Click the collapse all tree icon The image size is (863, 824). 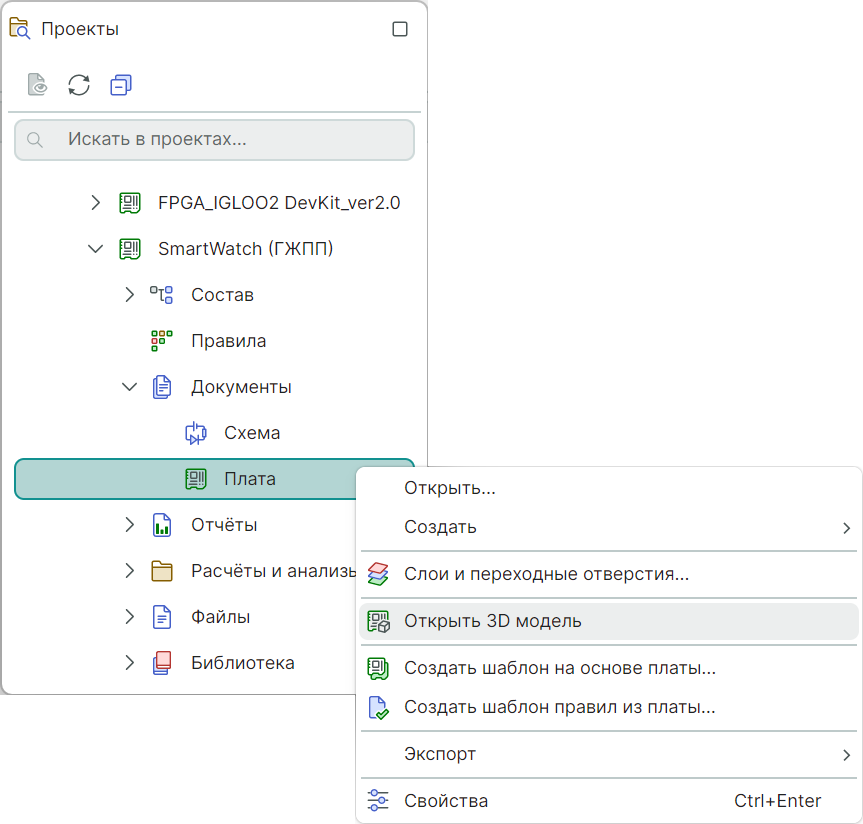point(121,85)
